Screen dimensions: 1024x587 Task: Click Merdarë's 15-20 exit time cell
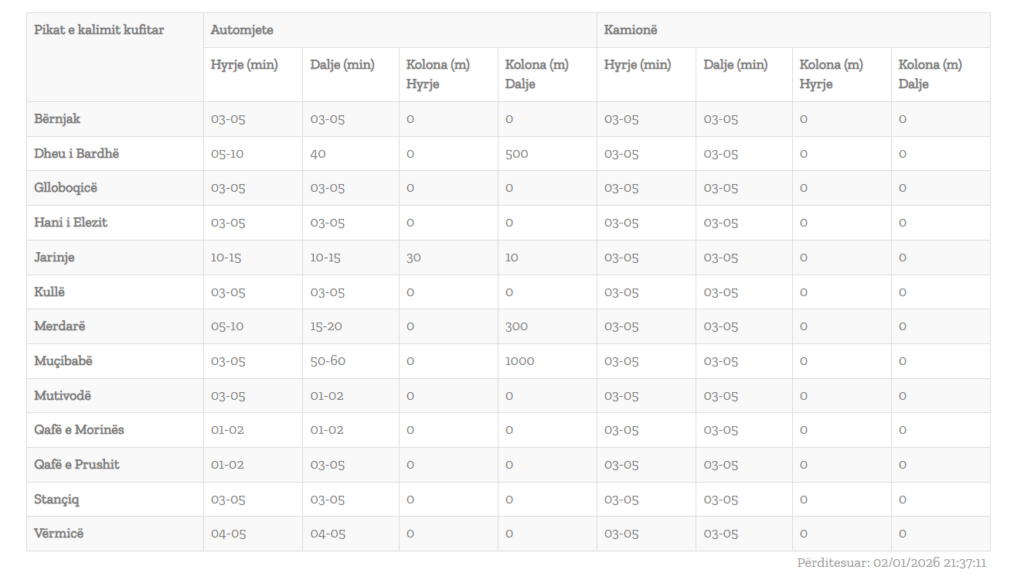(x=326, y=326)
